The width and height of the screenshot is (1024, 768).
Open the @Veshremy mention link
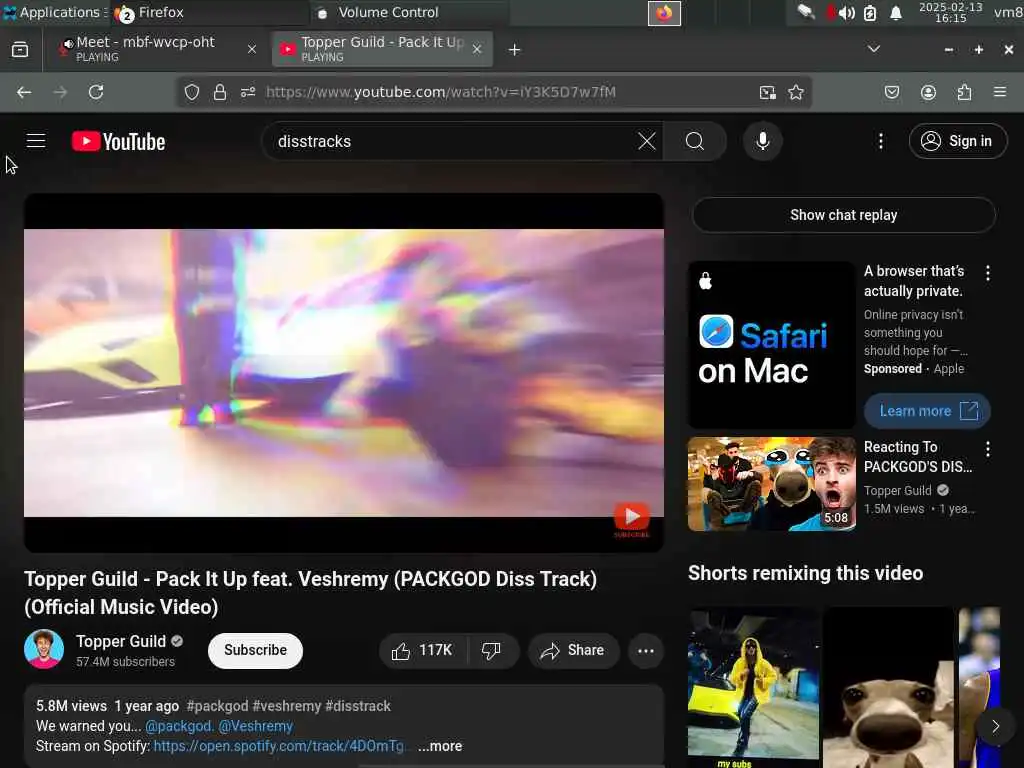[x=255, y=726]
